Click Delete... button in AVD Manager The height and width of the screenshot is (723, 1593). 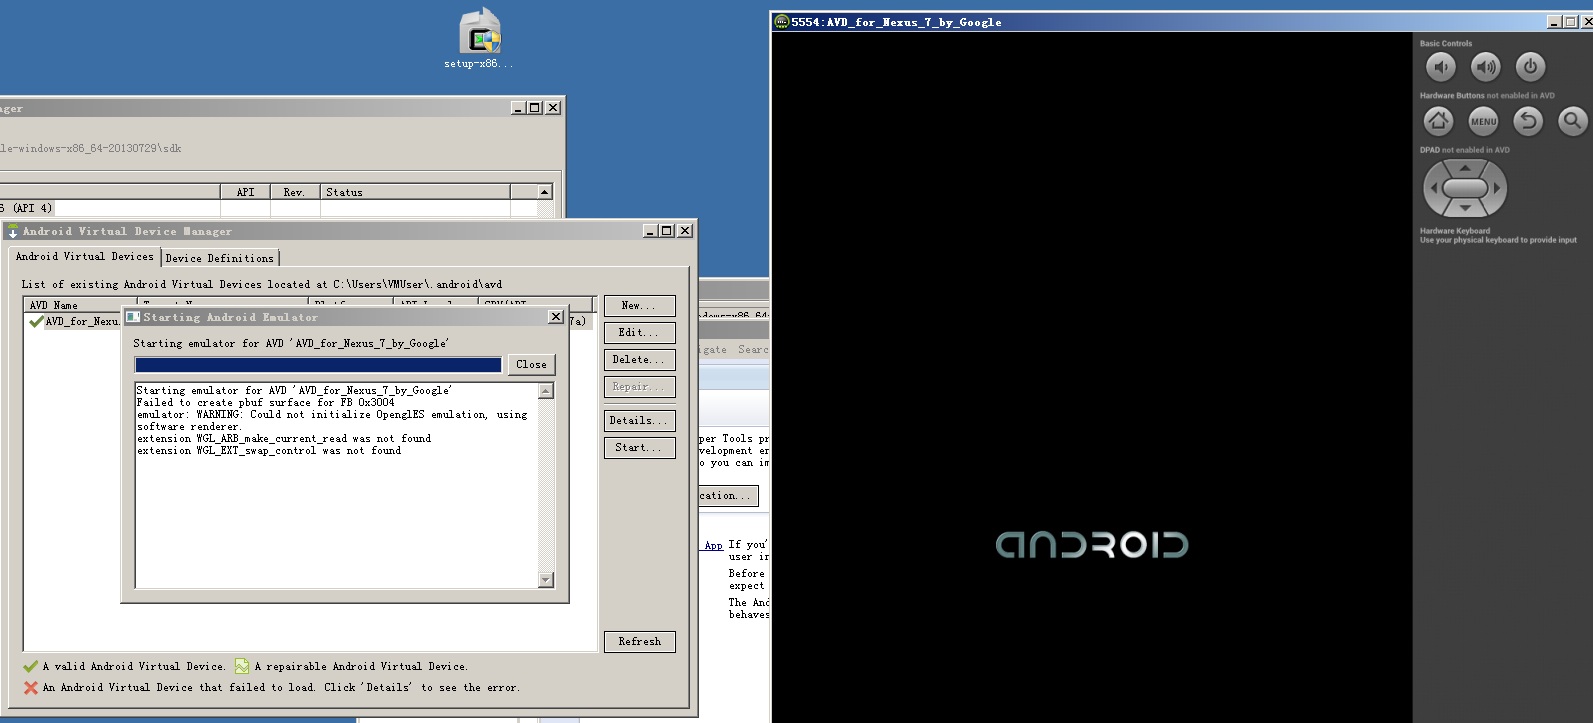click(x=639, y=360)
